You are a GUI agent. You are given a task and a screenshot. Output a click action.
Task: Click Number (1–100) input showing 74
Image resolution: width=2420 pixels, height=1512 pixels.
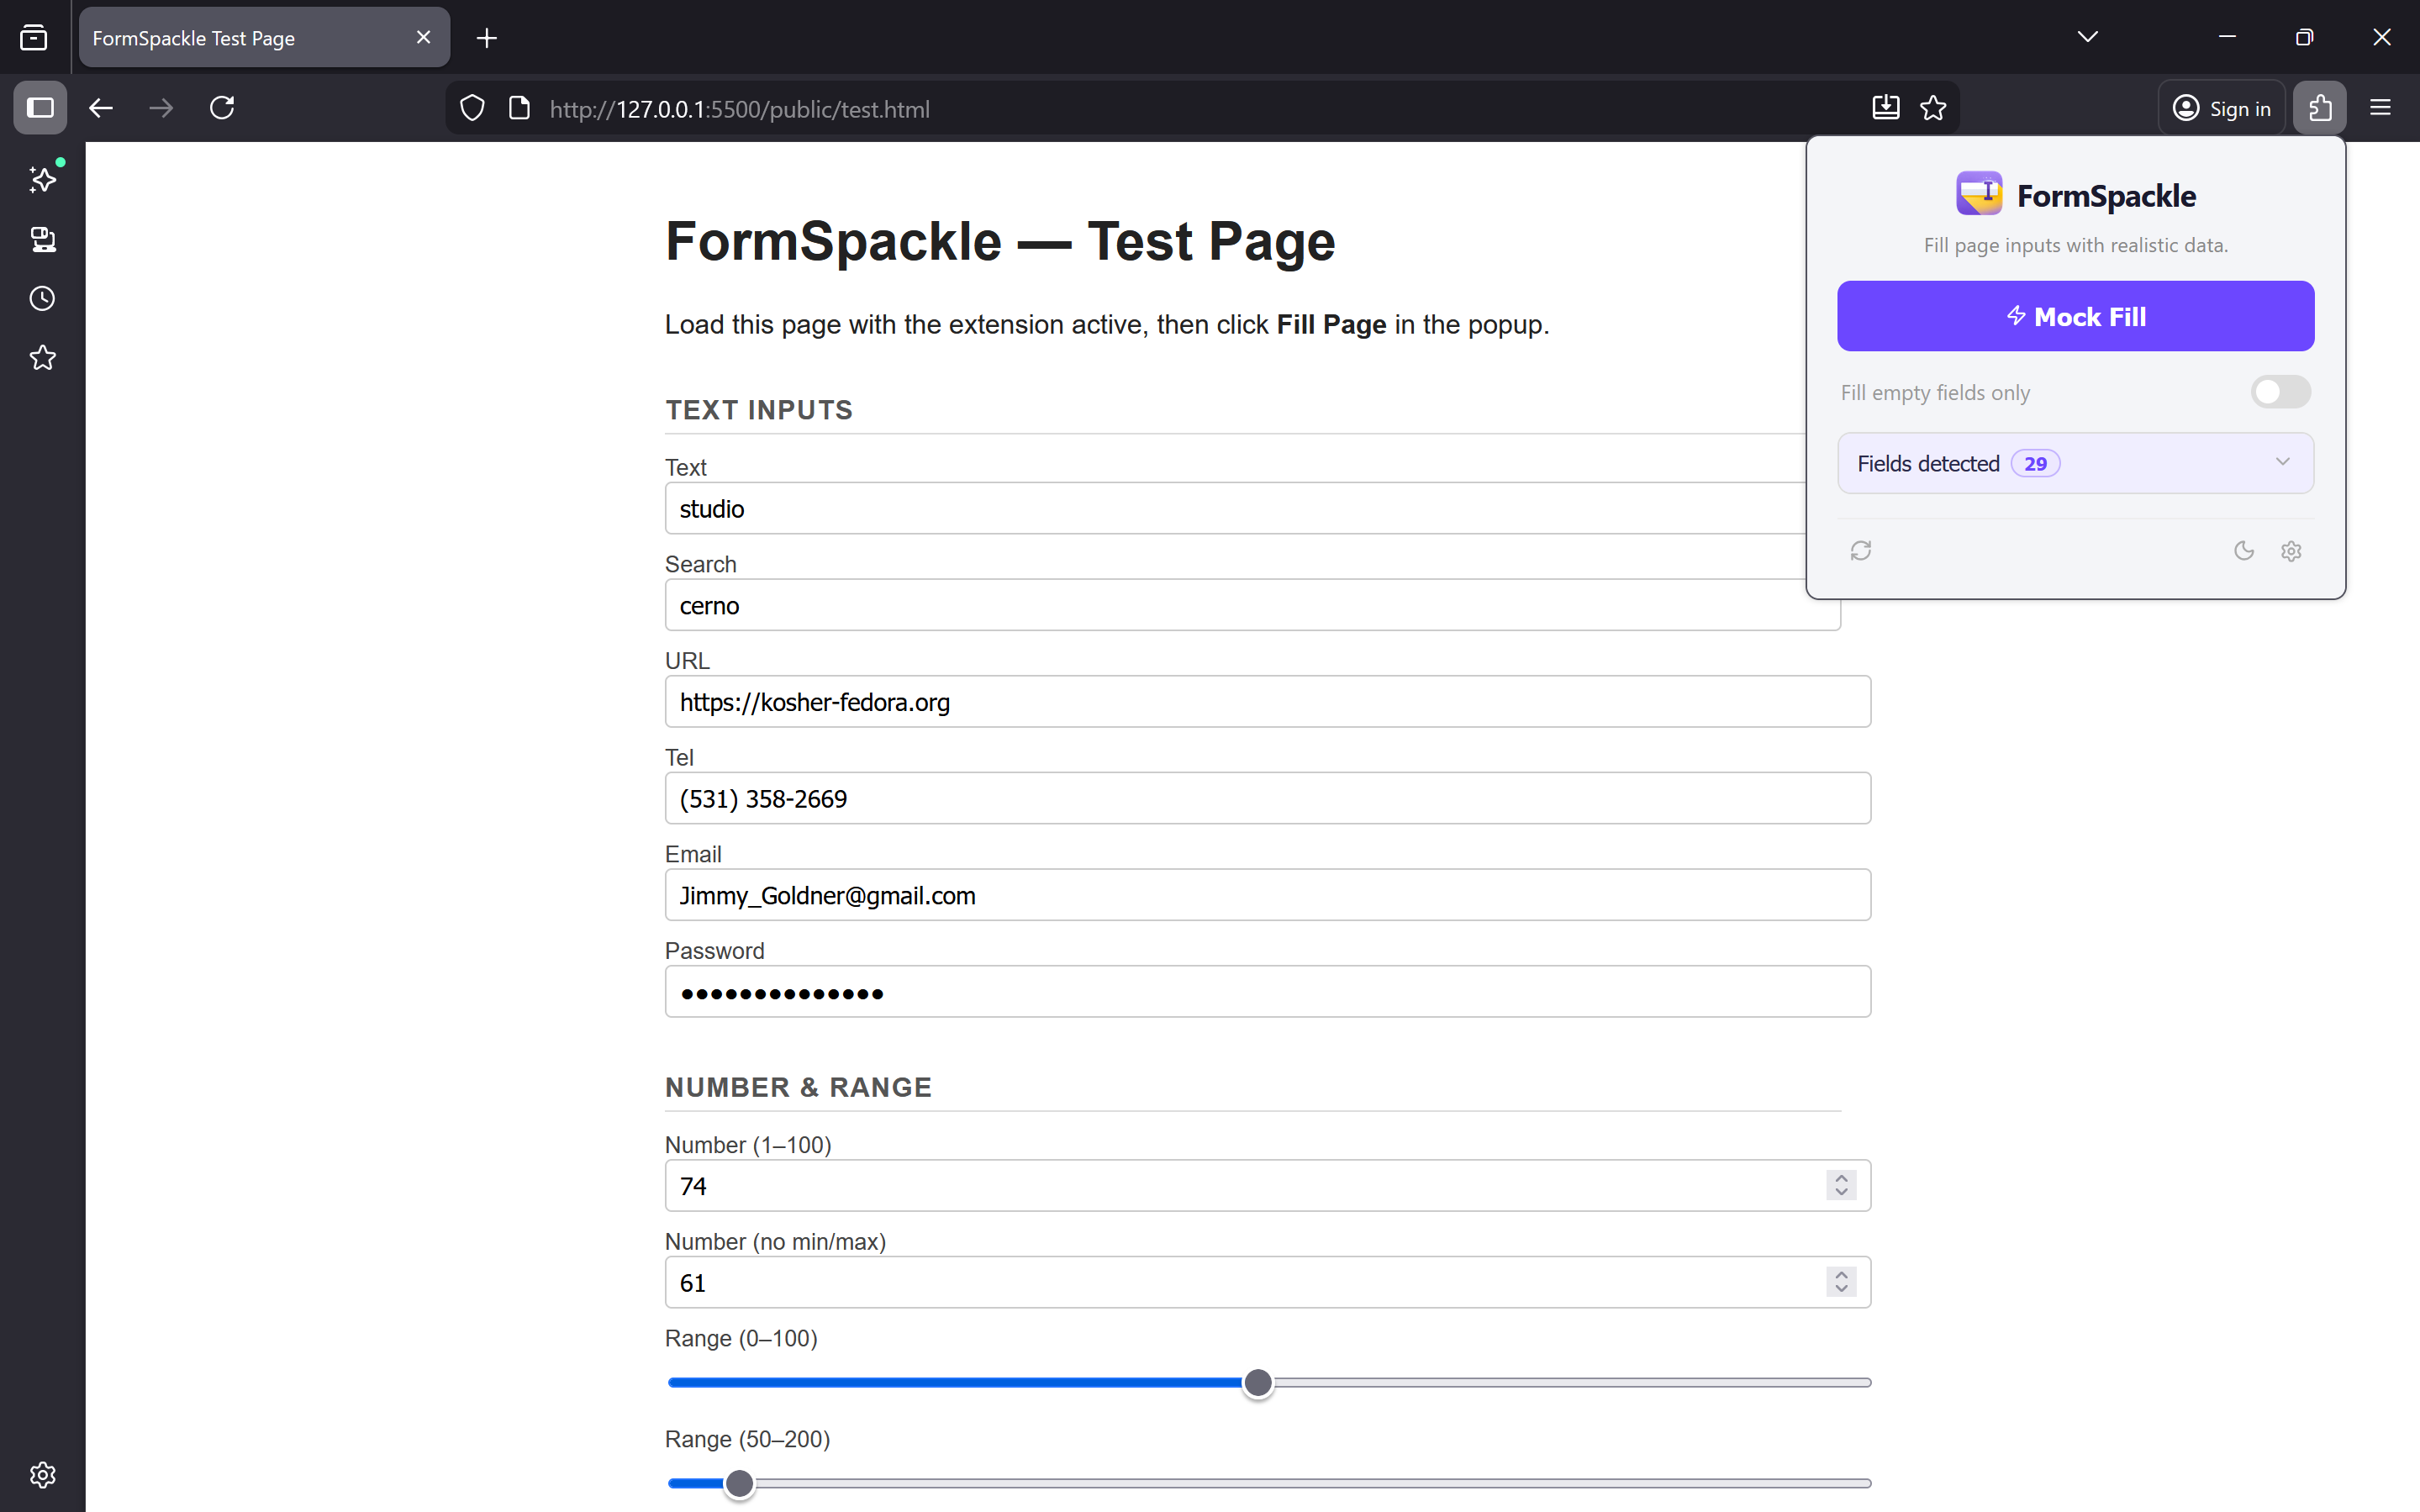point(1267,1185)
